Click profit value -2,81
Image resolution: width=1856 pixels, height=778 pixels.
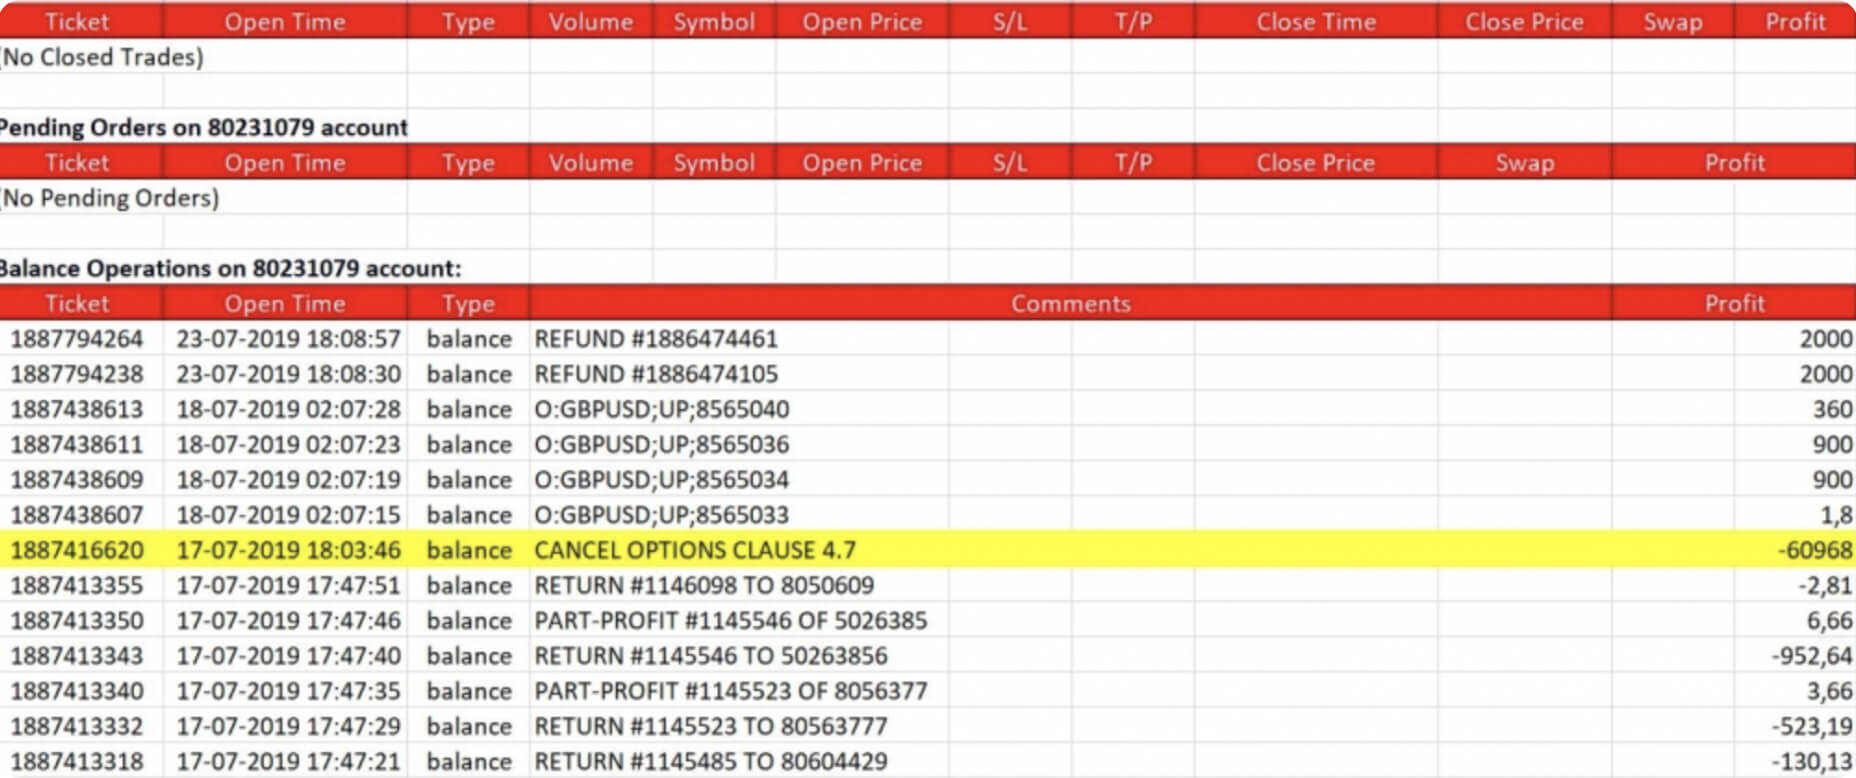click(1825, 585)
